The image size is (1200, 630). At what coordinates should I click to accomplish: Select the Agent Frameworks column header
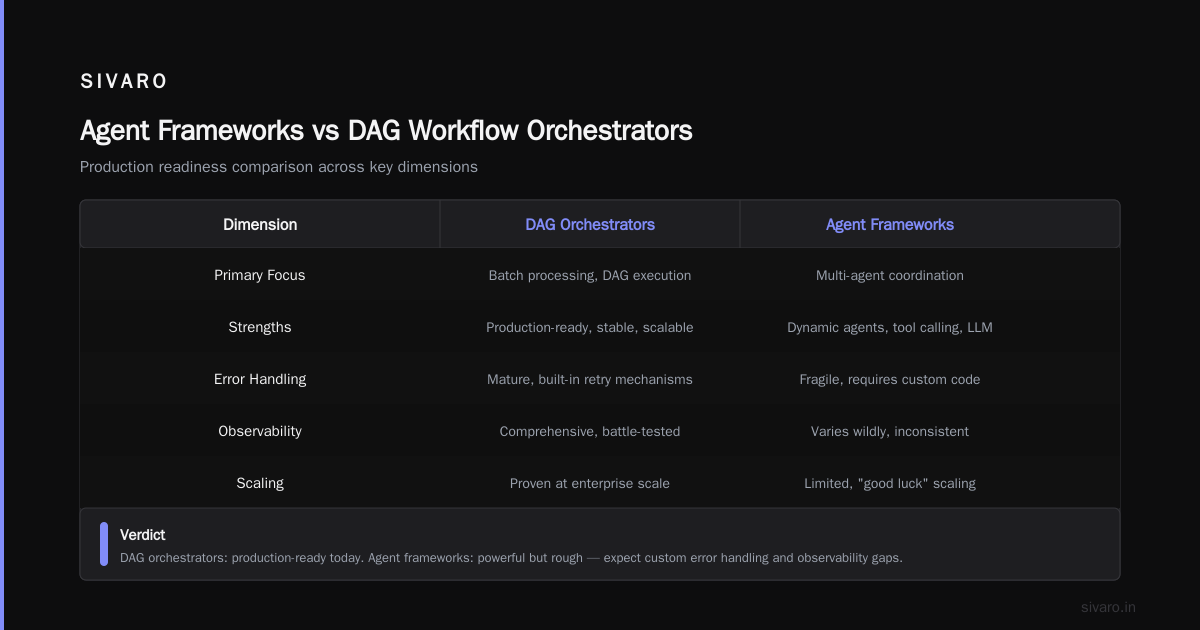point(890,225)
